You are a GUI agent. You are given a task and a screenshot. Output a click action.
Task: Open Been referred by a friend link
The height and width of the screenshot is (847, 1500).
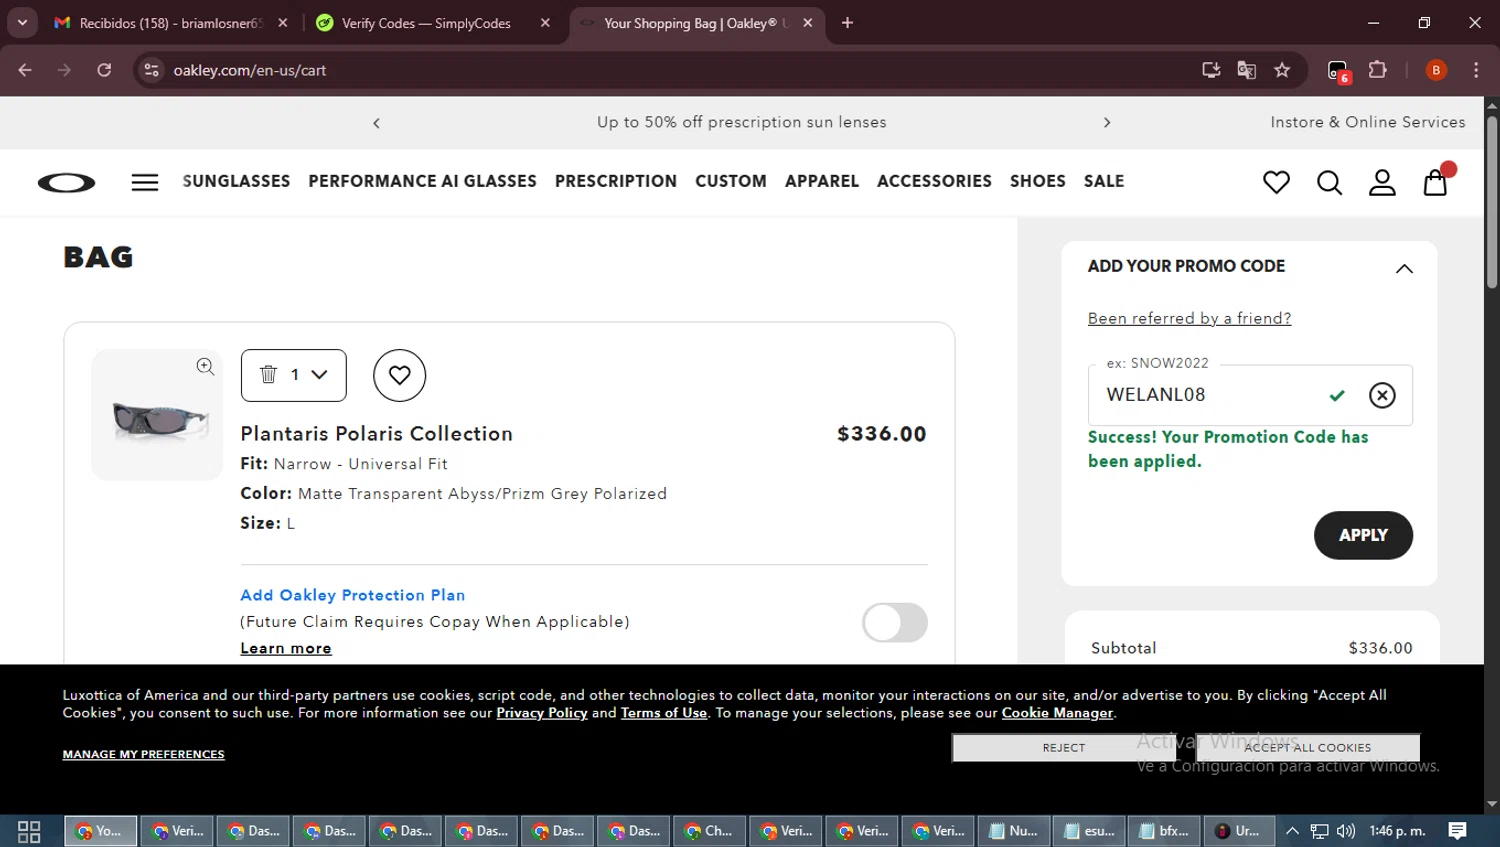click(1189, 318)
